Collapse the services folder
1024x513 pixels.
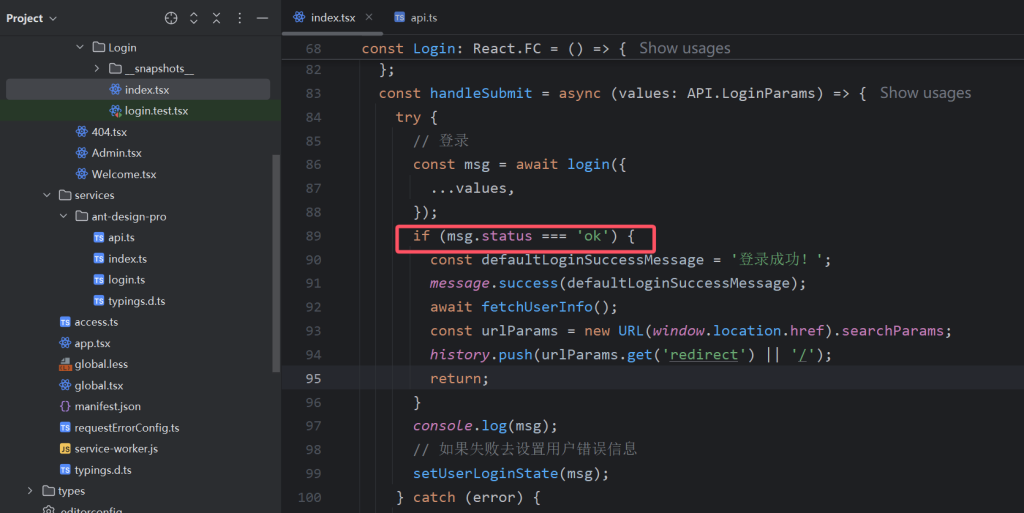coord(46,195)
